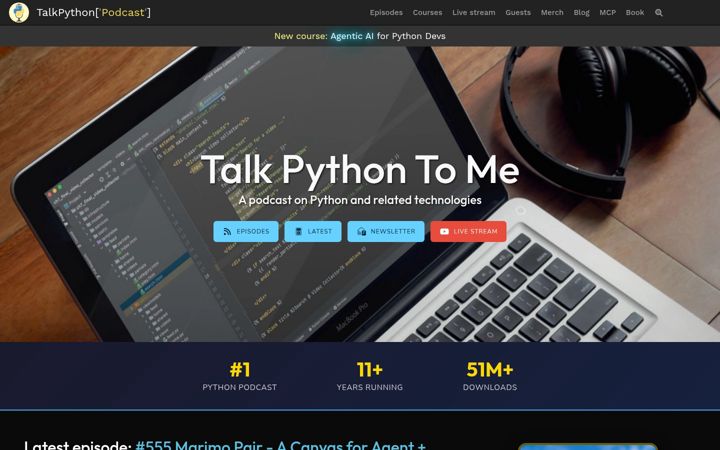Click the blue EPISODES button
Screen dimensions: 720x450
(x=246, y=231)
